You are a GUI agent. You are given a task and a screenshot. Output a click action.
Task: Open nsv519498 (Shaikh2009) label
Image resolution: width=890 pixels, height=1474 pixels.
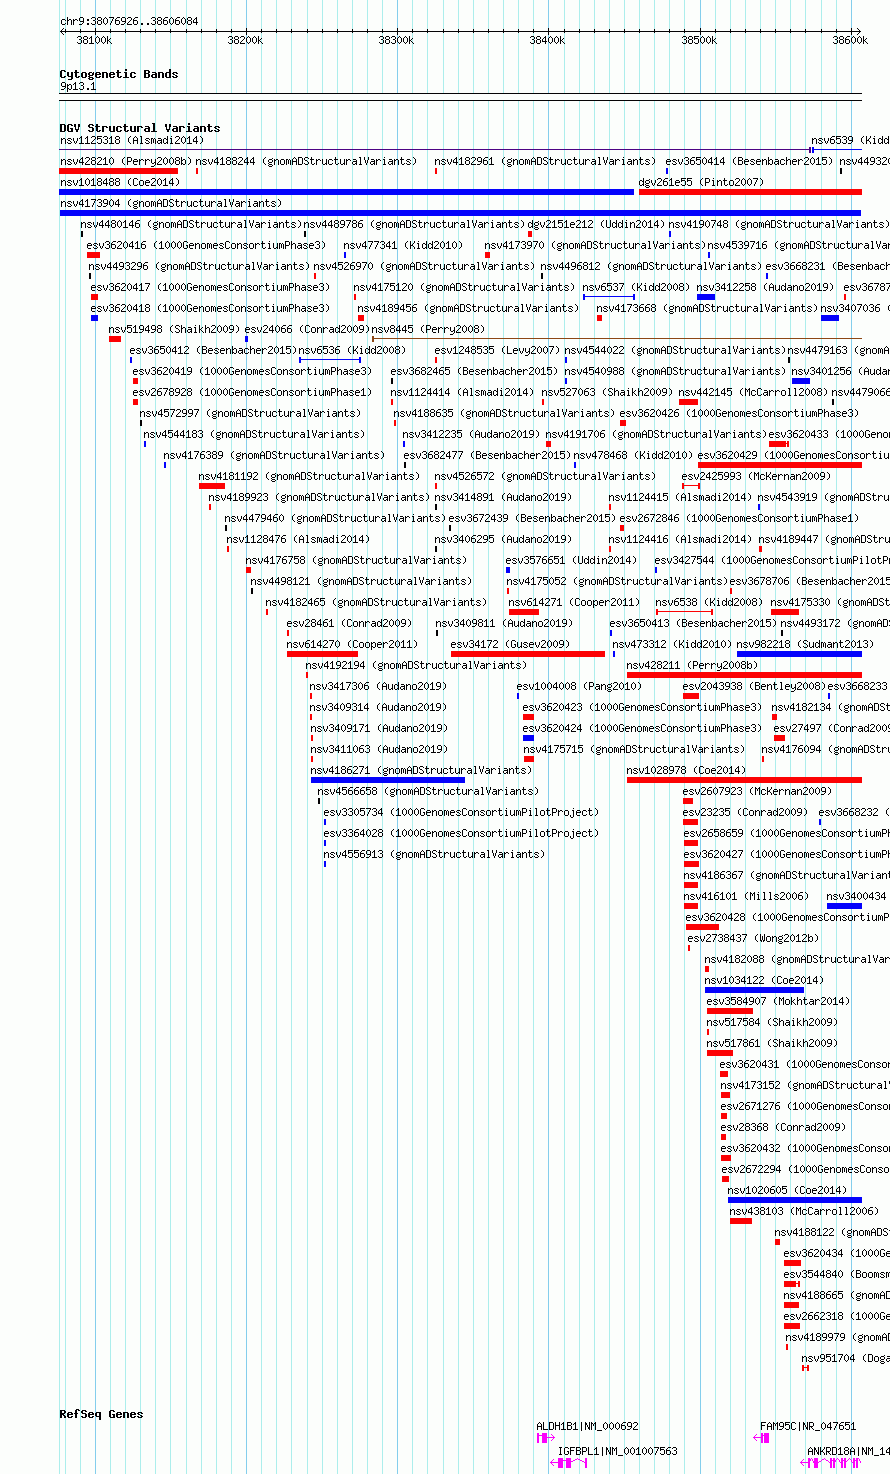[x=174, y=329]
